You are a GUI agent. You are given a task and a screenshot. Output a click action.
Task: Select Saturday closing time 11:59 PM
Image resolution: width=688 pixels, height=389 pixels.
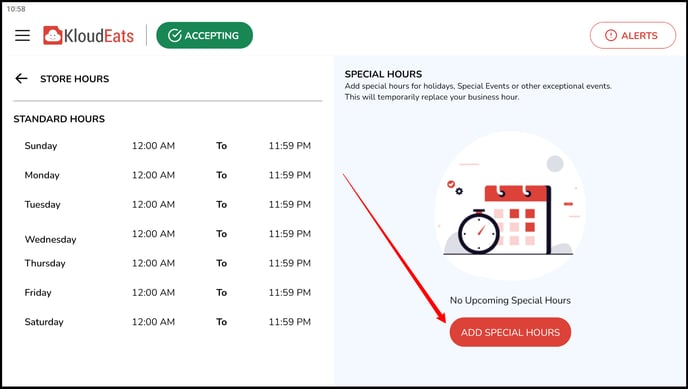(x=290, y=322)
